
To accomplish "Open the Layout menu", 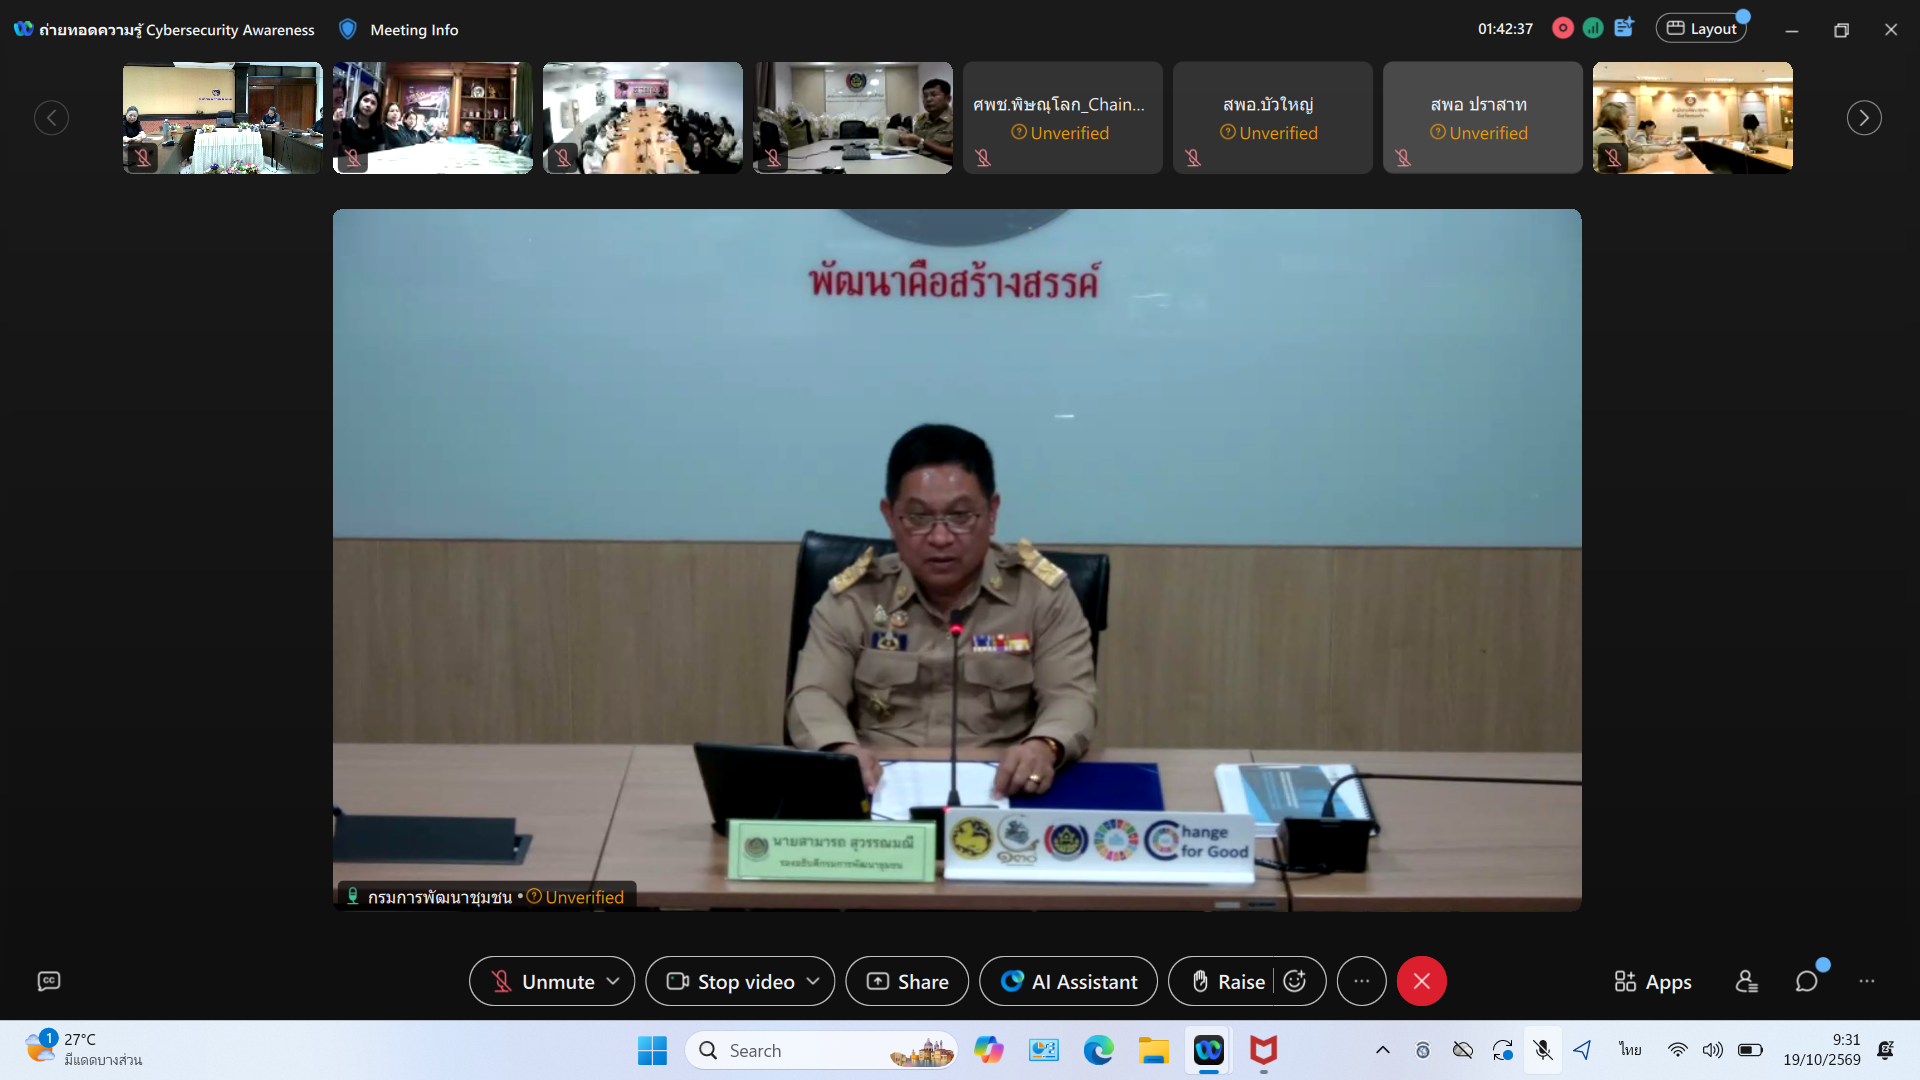I will [x=1701, y=29].
